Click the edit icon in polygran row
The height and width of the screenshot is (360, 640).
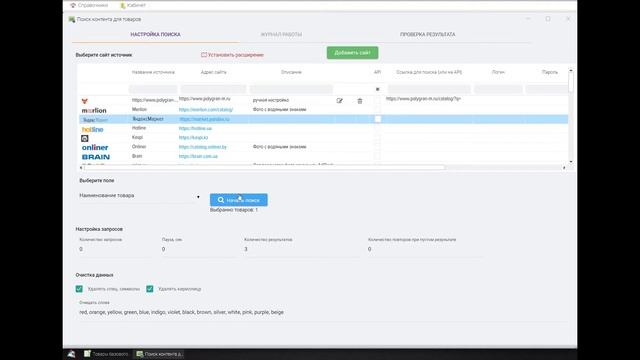pyautogui.click(x=340, y=101)
